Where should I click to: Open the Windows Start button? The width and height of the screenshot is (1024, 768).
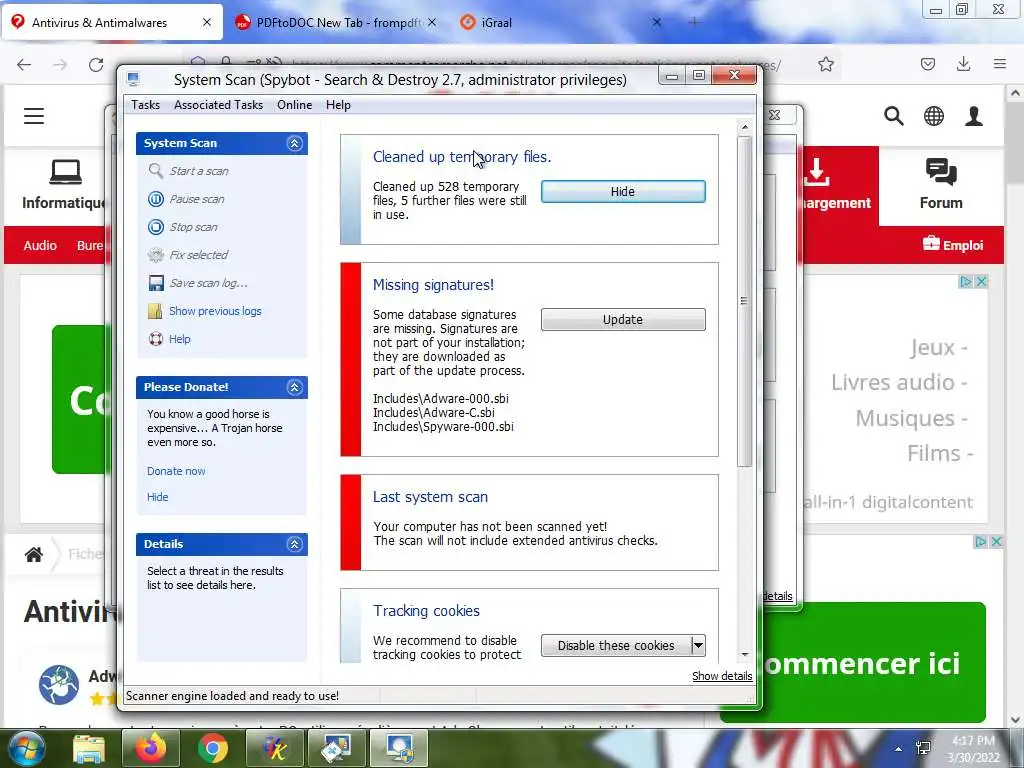coord(25,748)
